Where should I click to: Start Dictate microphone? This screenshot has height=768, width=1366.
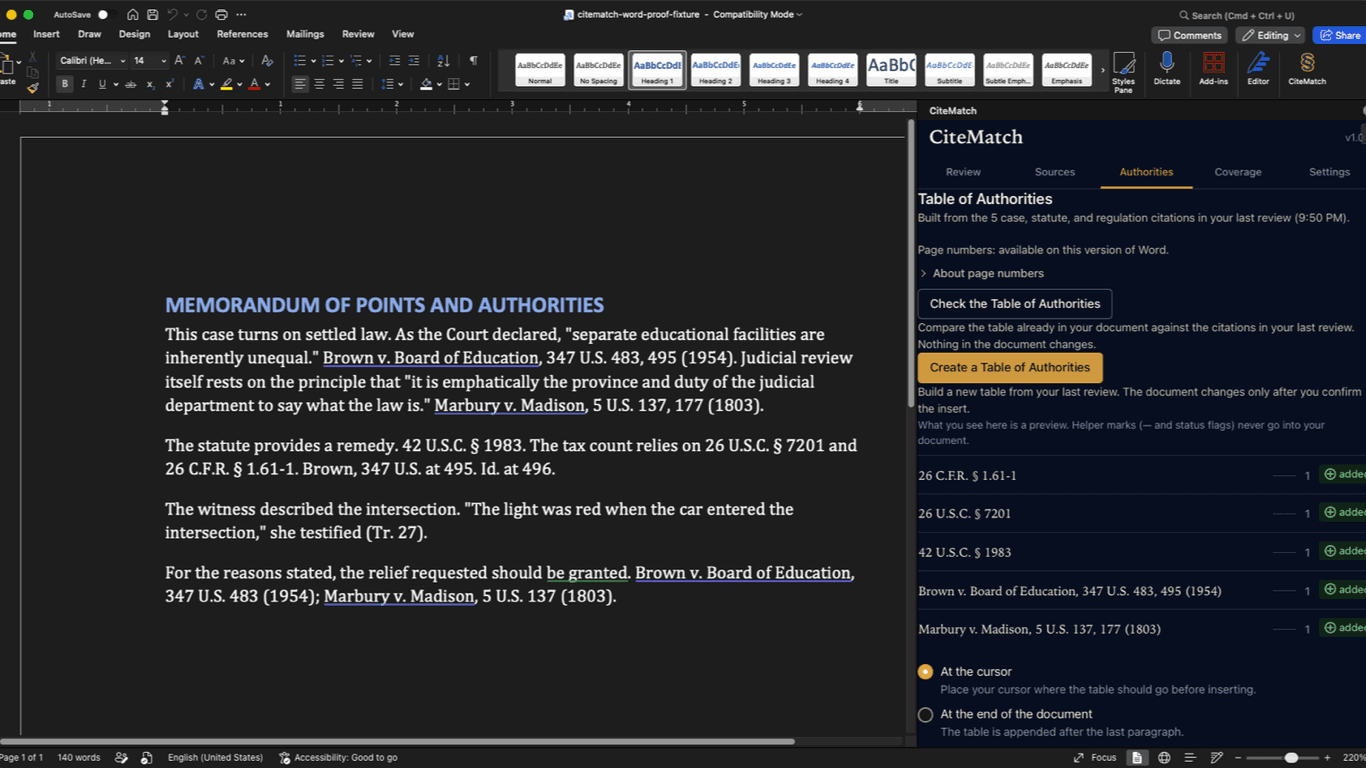[x=1167, y=69]
